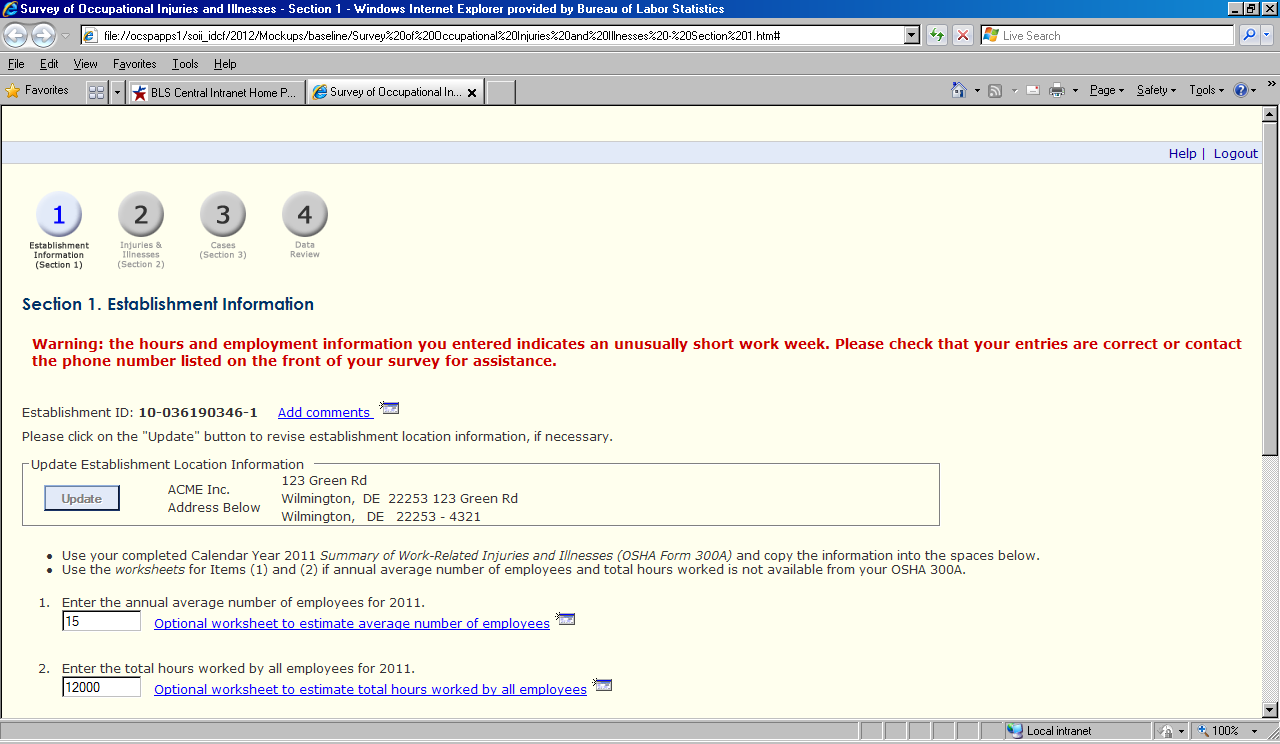Open the address bar dropdown arrow
Image resolution: width=1280 pixels, height=744 pixels.
[x=911, y=35]
